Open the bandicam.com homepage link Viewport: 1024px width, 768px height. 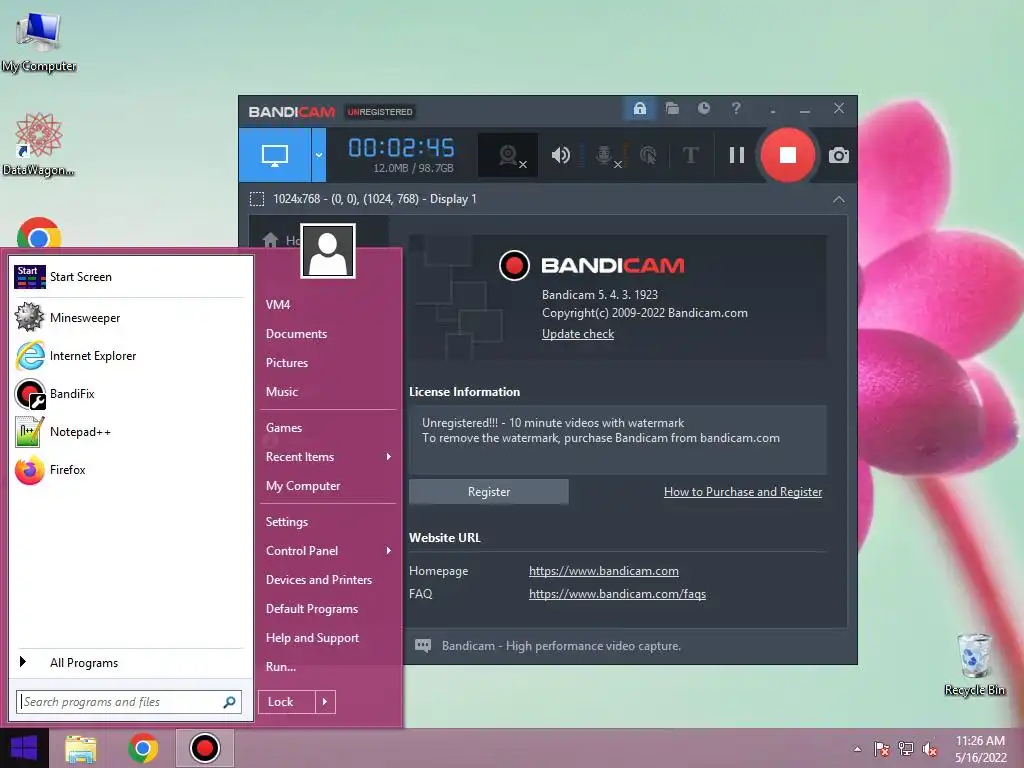(603, 571)
